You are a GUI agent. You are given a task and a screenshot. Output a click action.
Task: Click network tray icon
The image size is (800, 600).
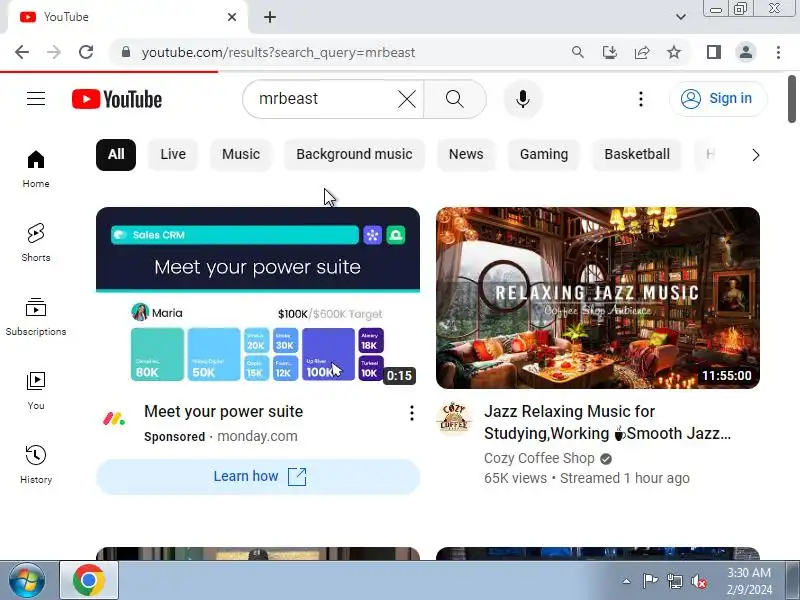tap(674, 581)
